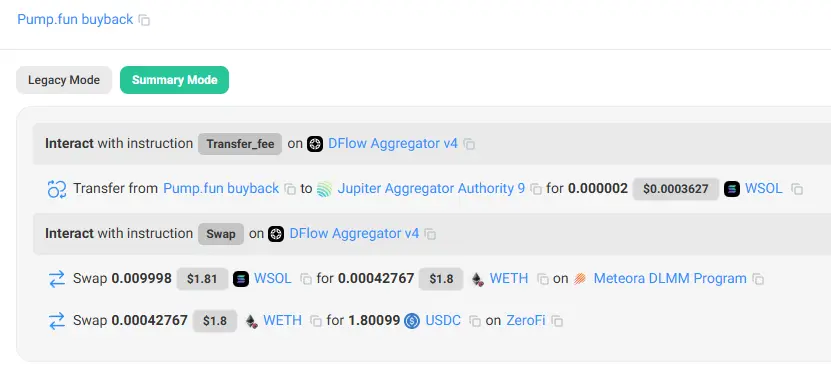Copy the ZeroFi address
The height and width of the screenshot is (375, 831).
(557, 321)
